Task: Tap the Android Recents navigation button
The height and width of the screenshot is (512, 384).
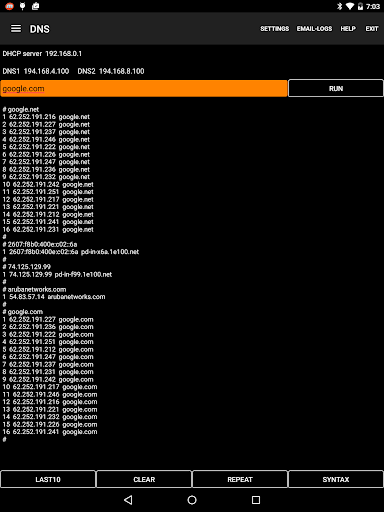Action: point(256,500)
